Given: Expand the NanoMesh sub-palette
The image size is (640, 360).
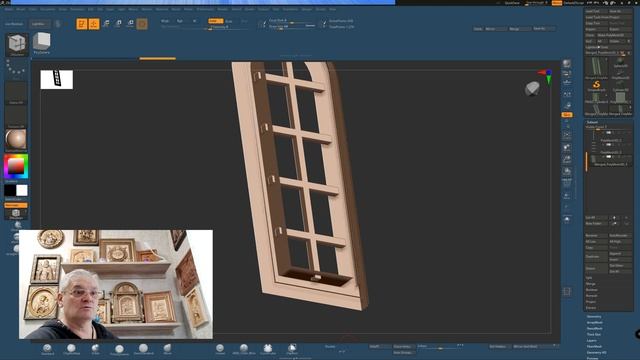Looking at the screenshot, I should pos(594,328).
